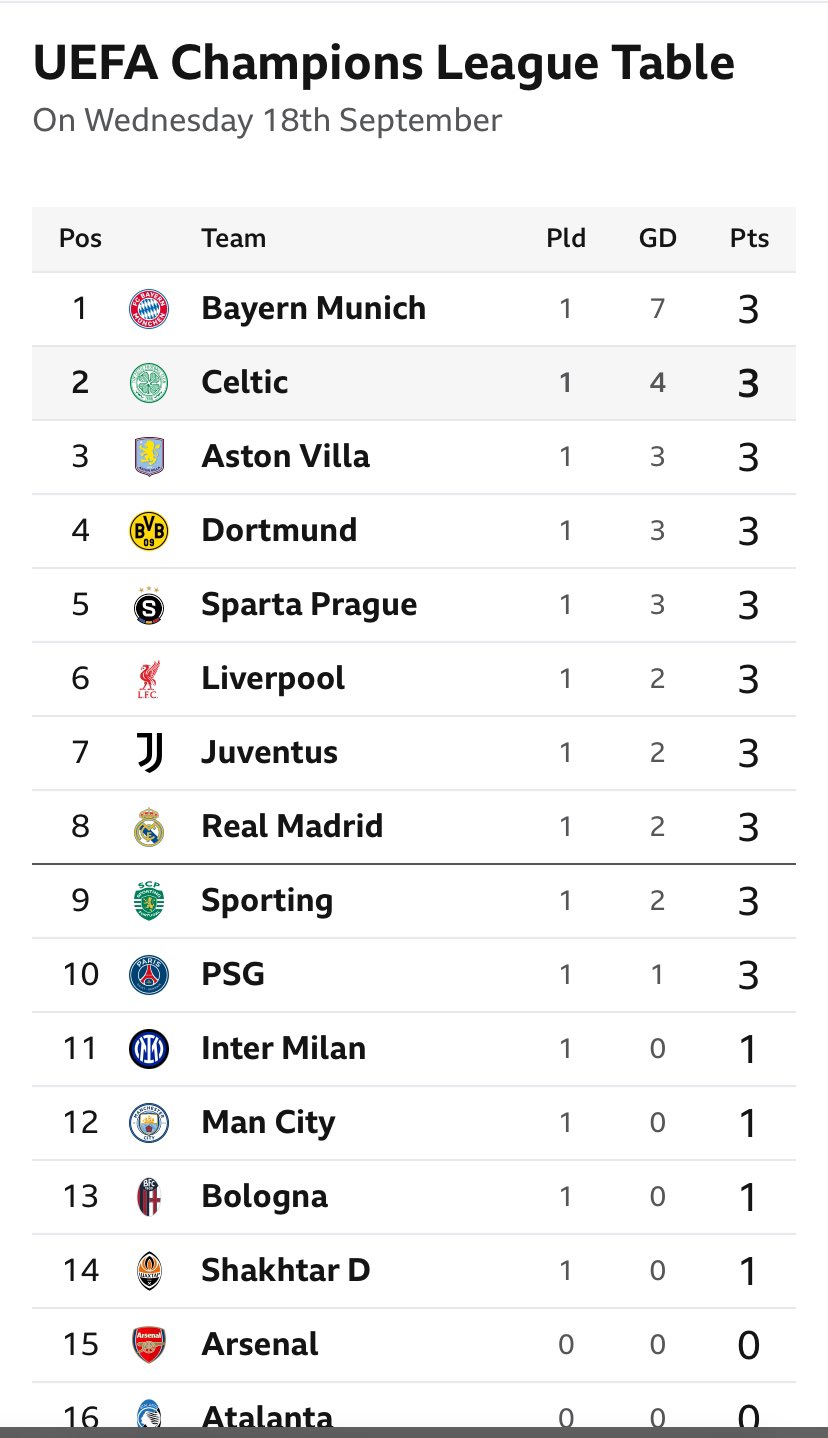
Task: Click the Team column header
Action: (233, 239)
